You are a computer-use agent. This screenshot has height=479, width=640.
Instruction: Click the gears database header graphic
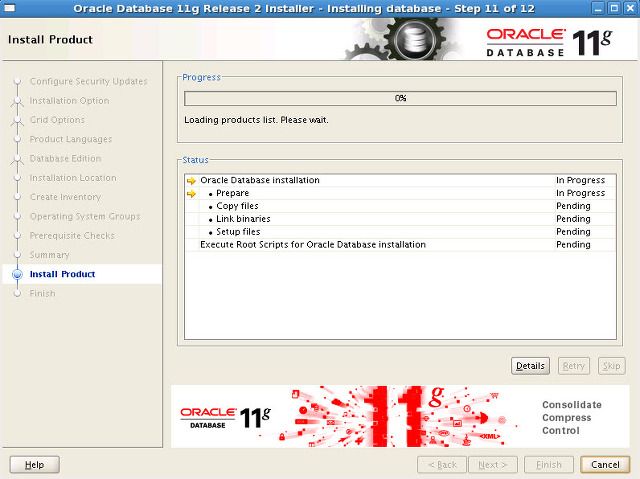coord(402,40)
